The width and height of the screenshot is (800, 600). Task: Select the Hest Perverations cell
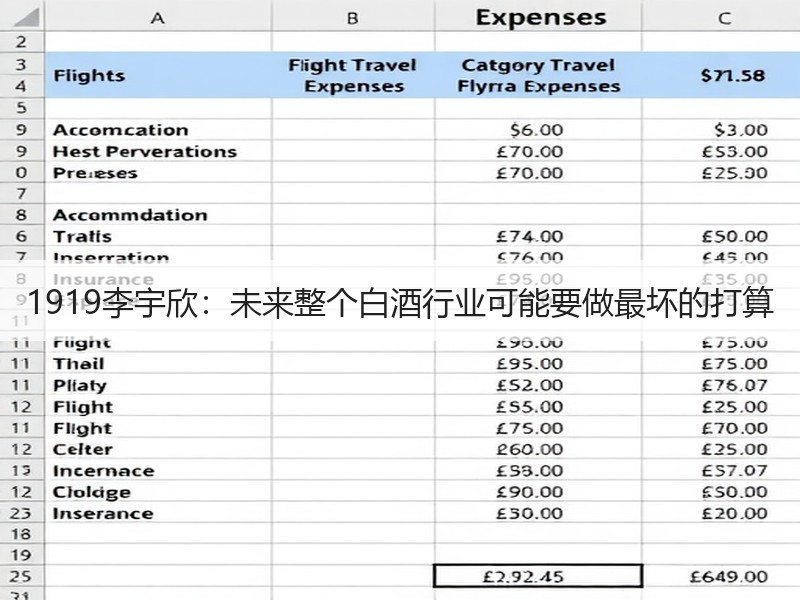158,152
